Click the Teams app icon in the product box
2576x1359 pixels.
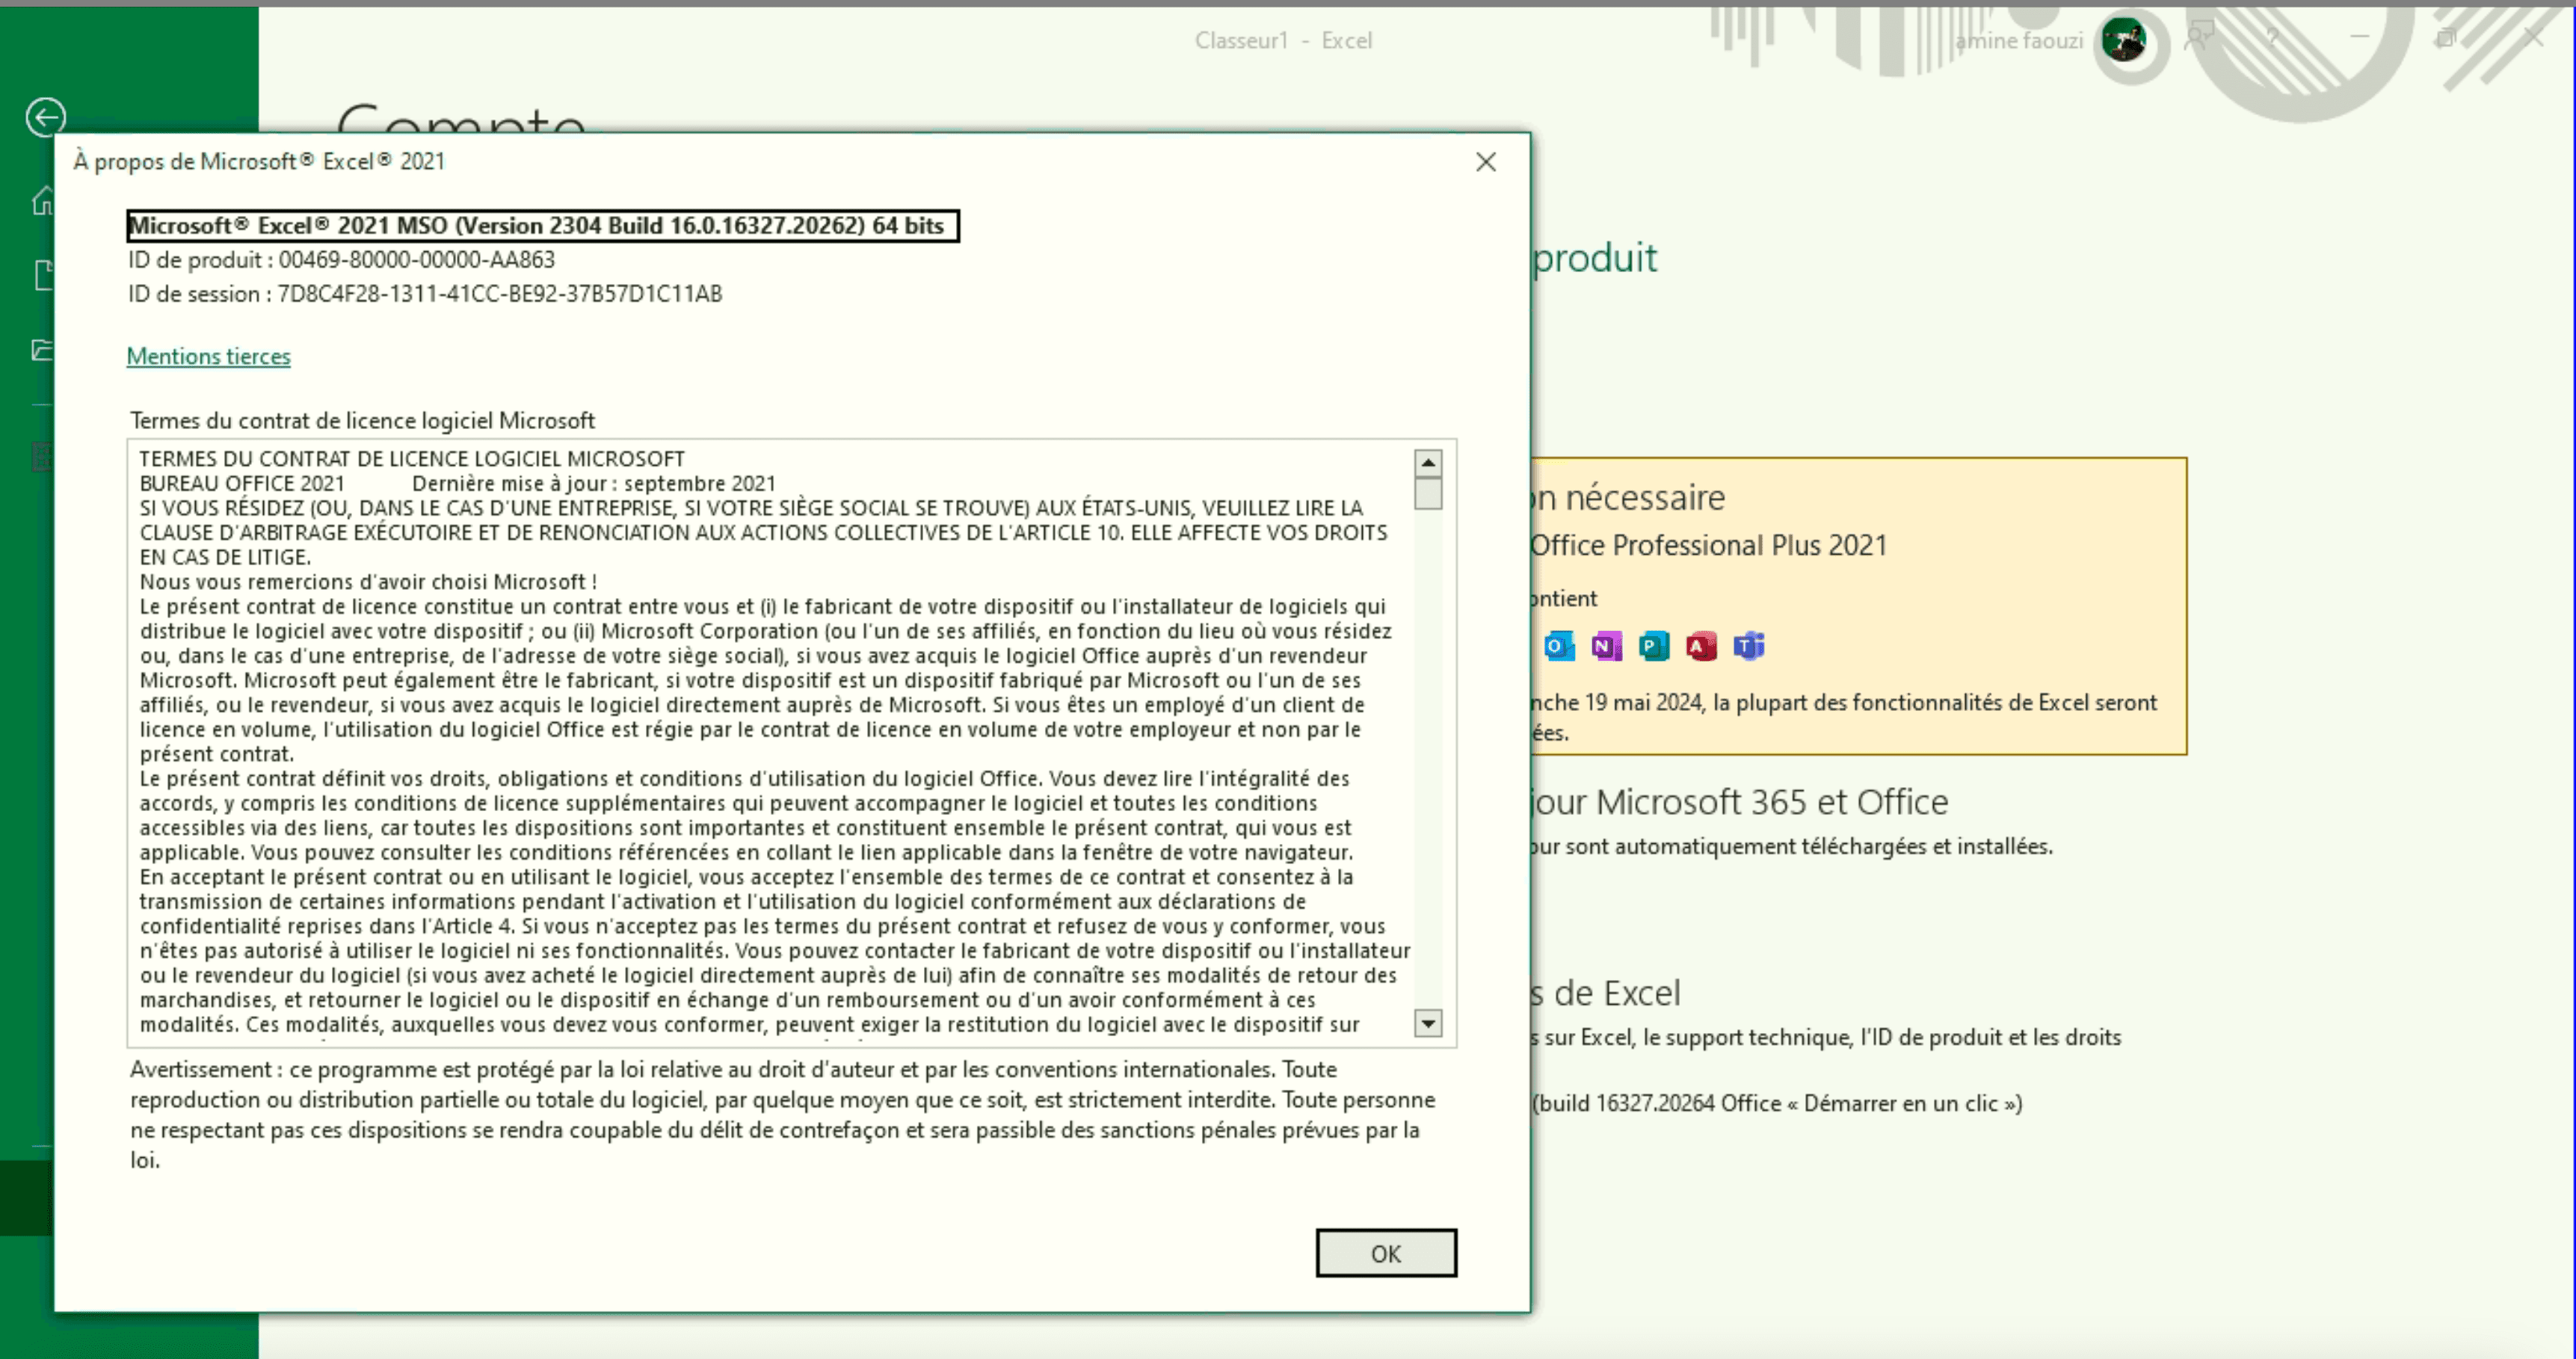(1749, 646)
